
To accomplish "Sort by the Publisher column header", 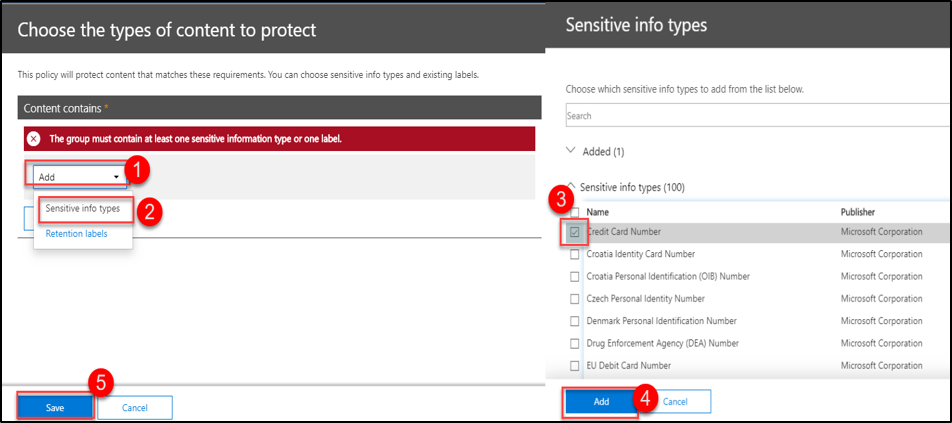I will [861, 212].
